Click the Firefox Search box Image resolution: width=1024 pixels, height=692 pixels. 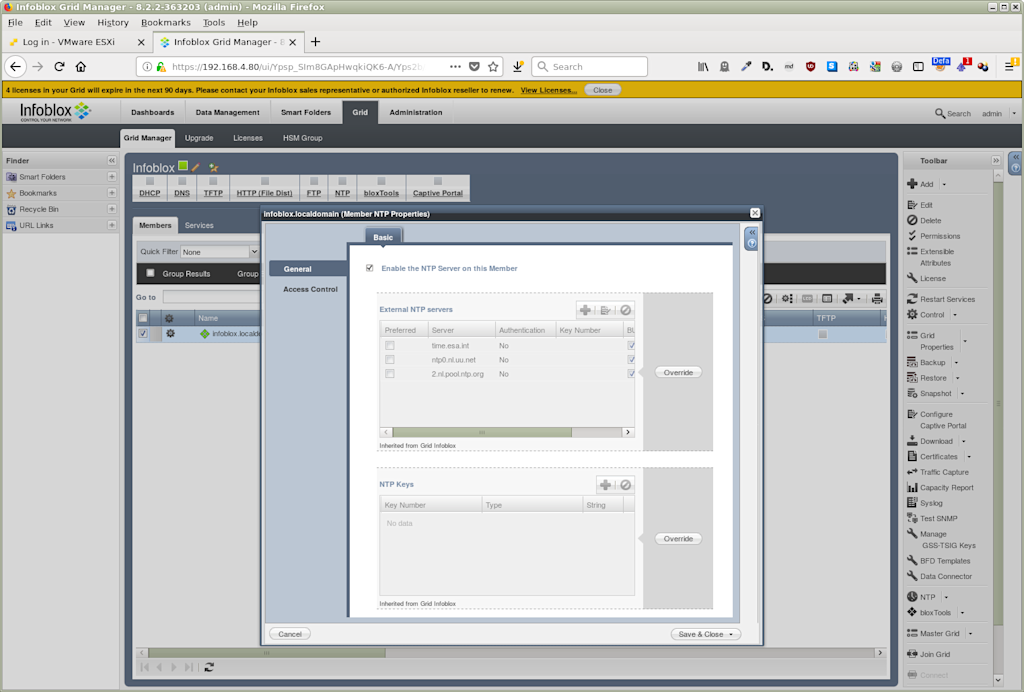pos(590,67)
